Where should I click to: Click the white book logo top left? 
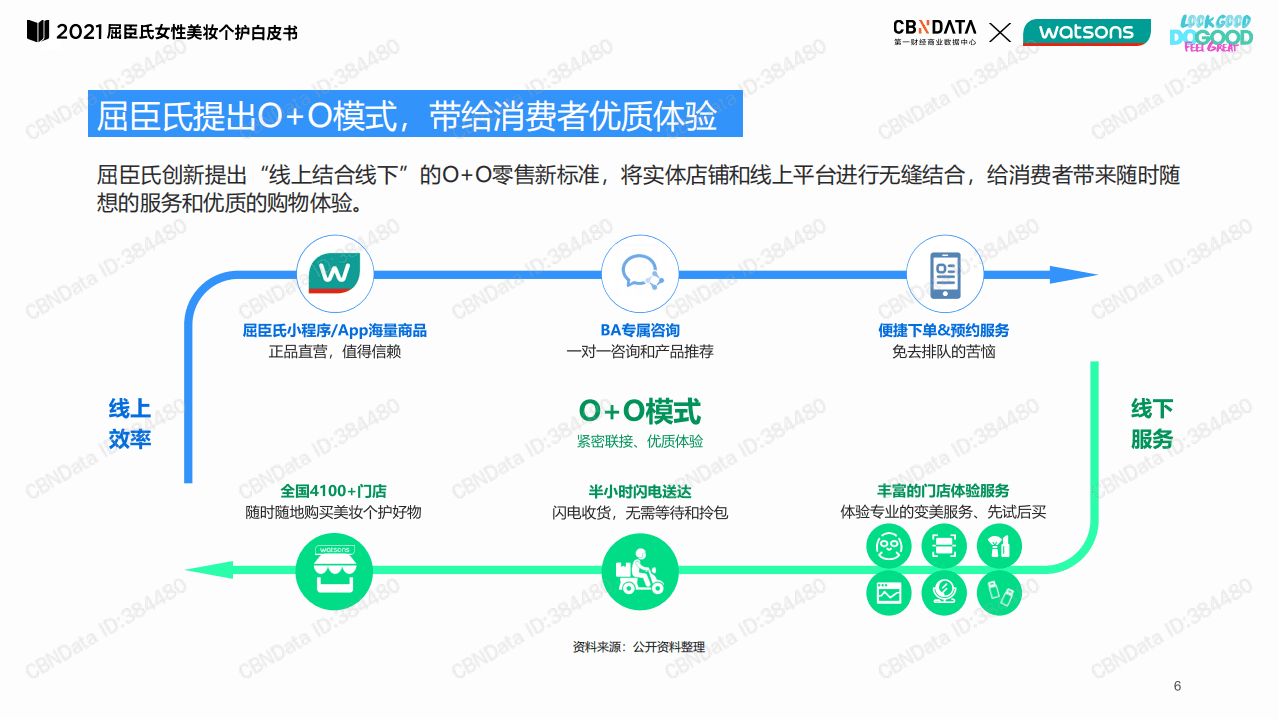[39, 31]
